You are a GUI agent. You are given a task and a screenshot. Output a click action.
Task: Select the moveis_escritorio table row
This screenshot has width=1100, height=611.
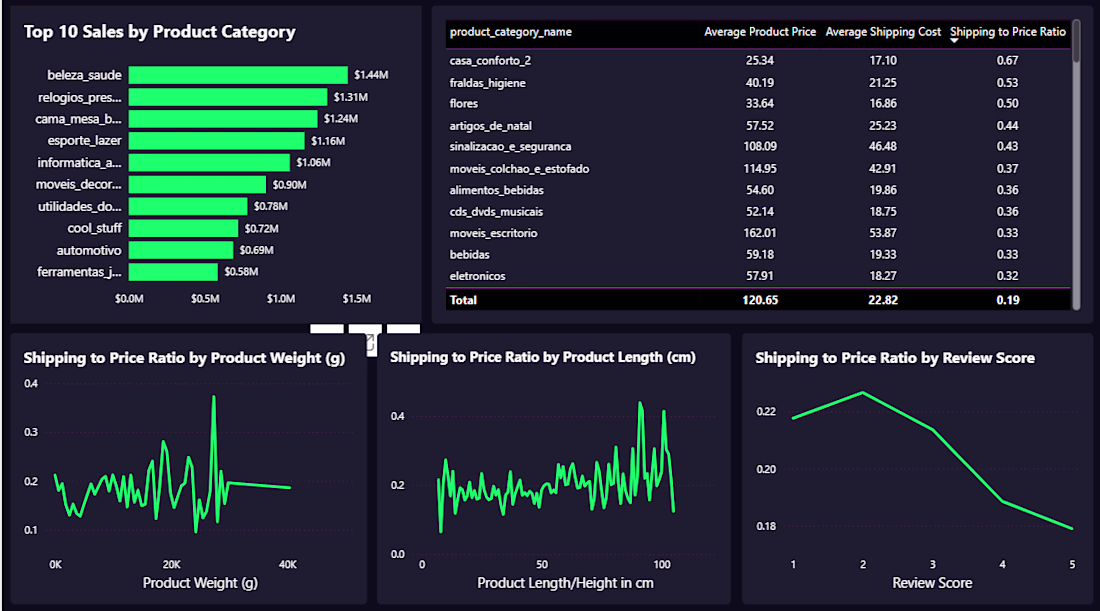pyautogui.click(x=758, y=233)
